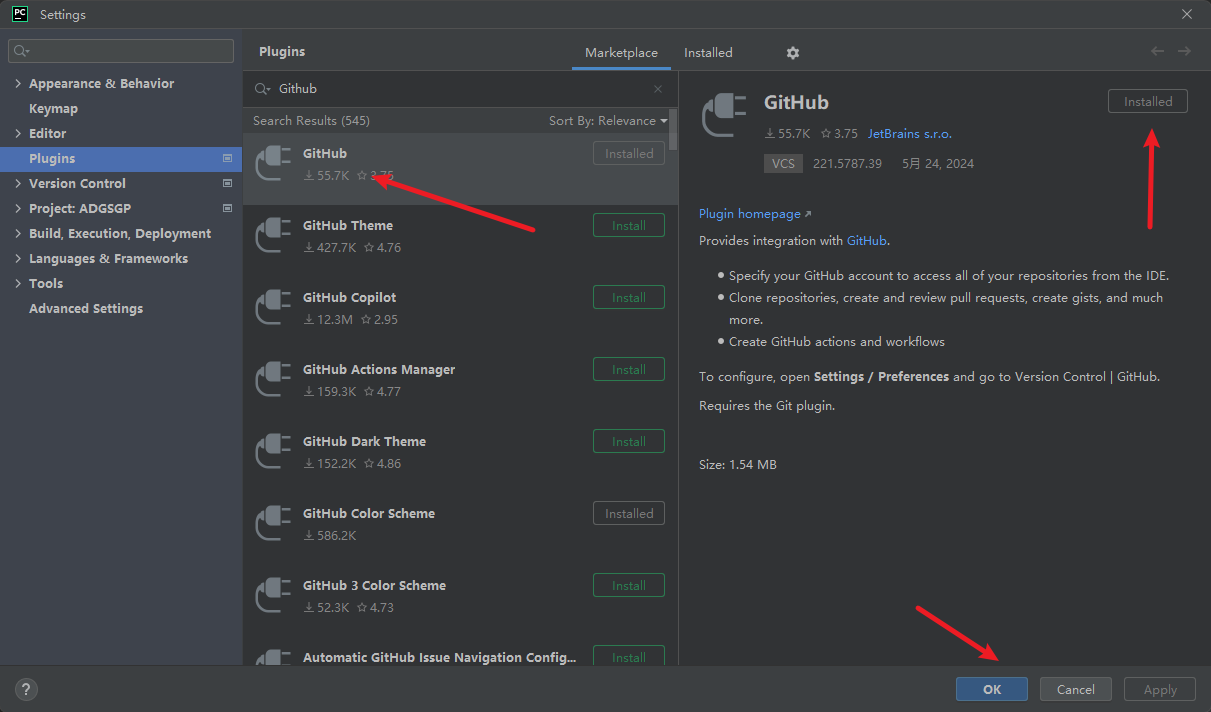1211x712 pixels.
Task: Select Keymap in settings tree
Action: 121,109
